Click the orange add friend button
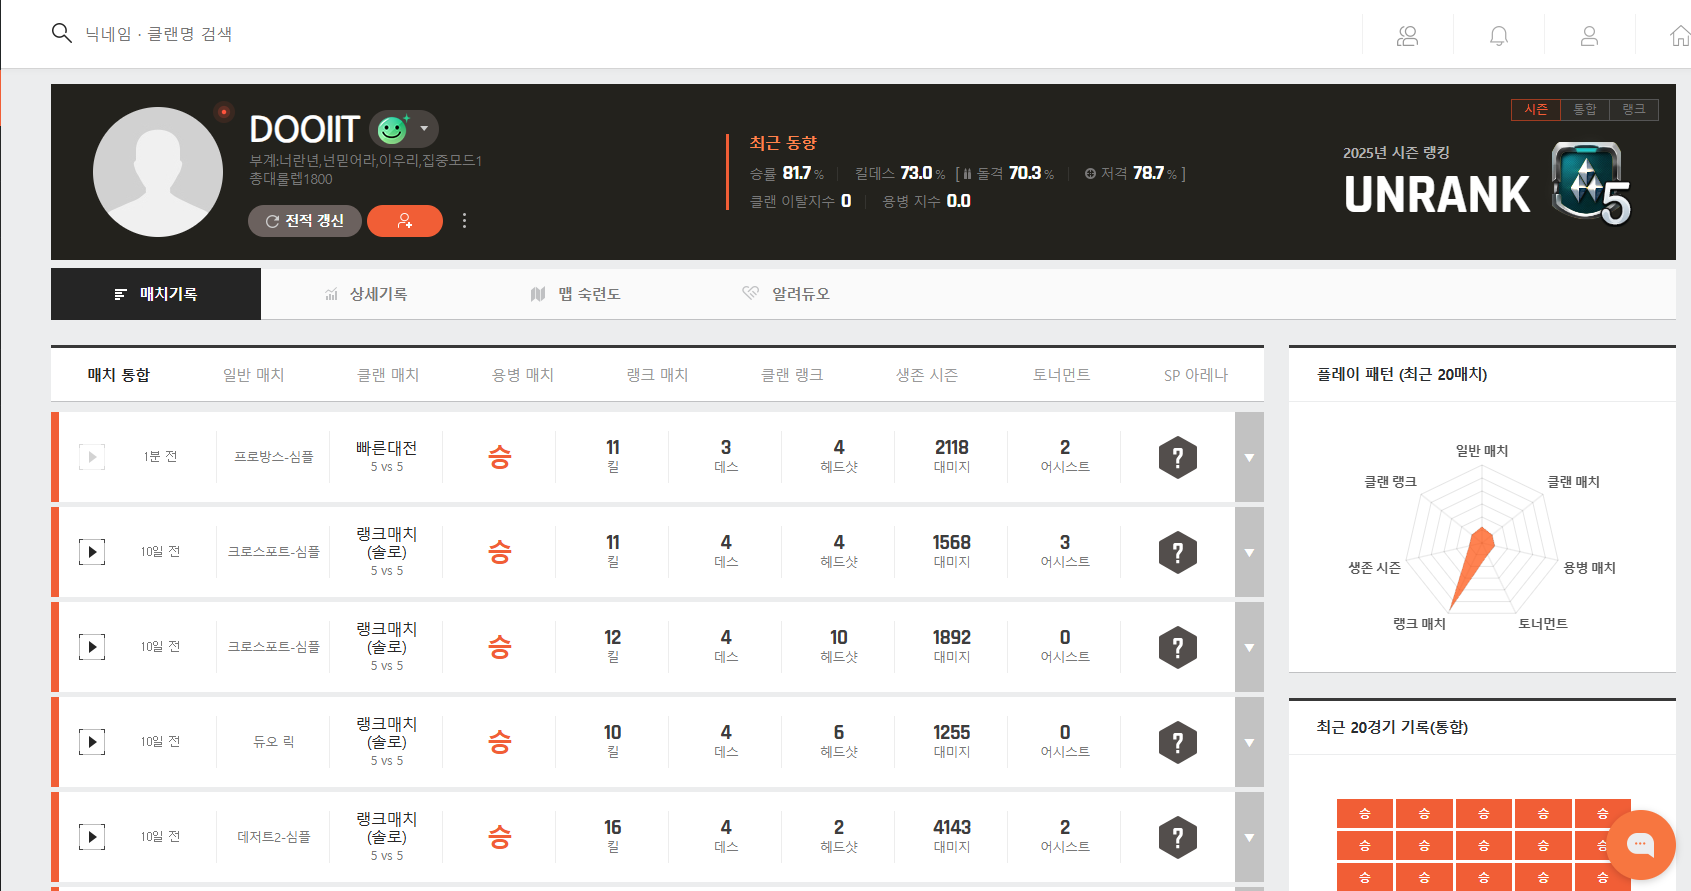This screenshot has width=1691, height=891. [x=405, y=221]
